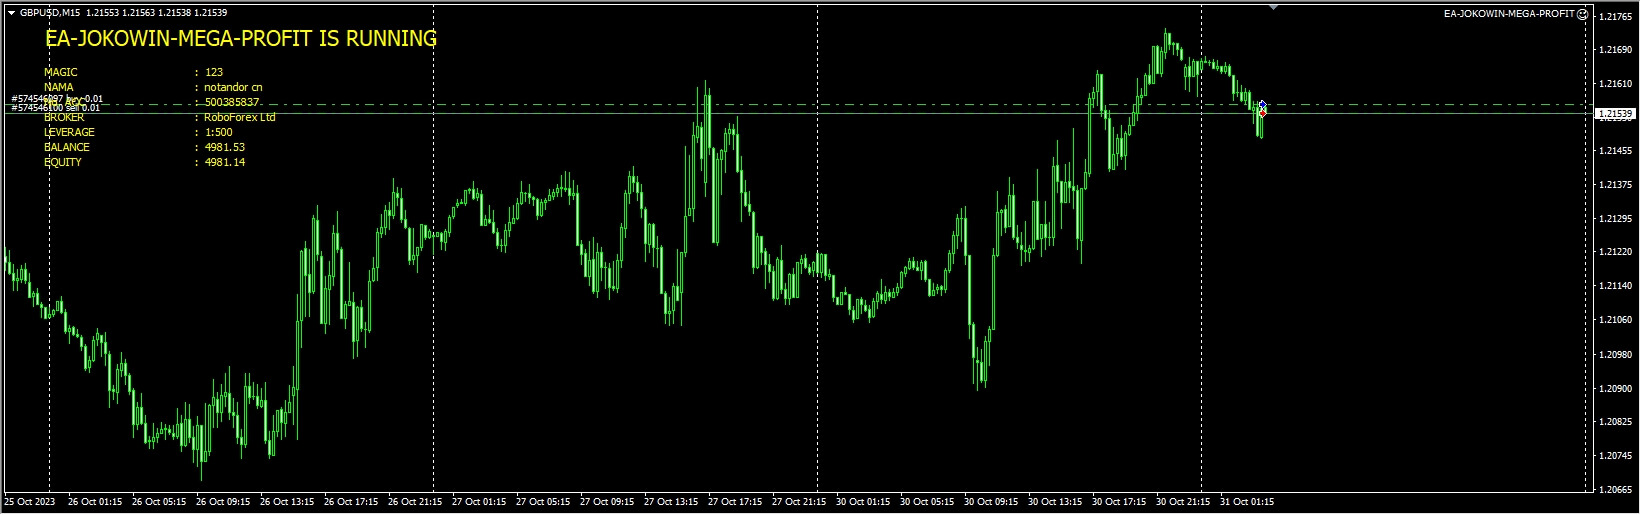Click the BROKER value RoboForex Ltd
Viewport: 1641px width, 515px height.
[240, 117]
